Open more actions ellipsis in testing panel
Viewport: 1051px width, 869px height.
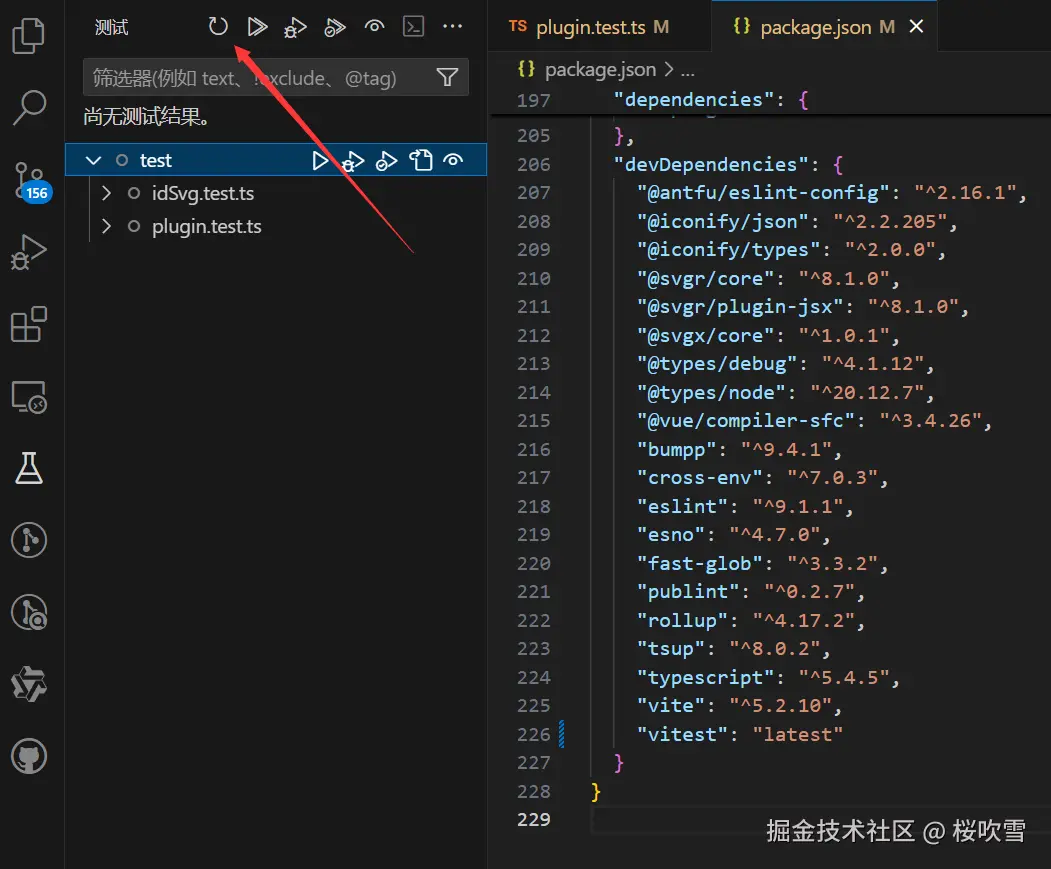pyautogui.click(x=452, y=27)
